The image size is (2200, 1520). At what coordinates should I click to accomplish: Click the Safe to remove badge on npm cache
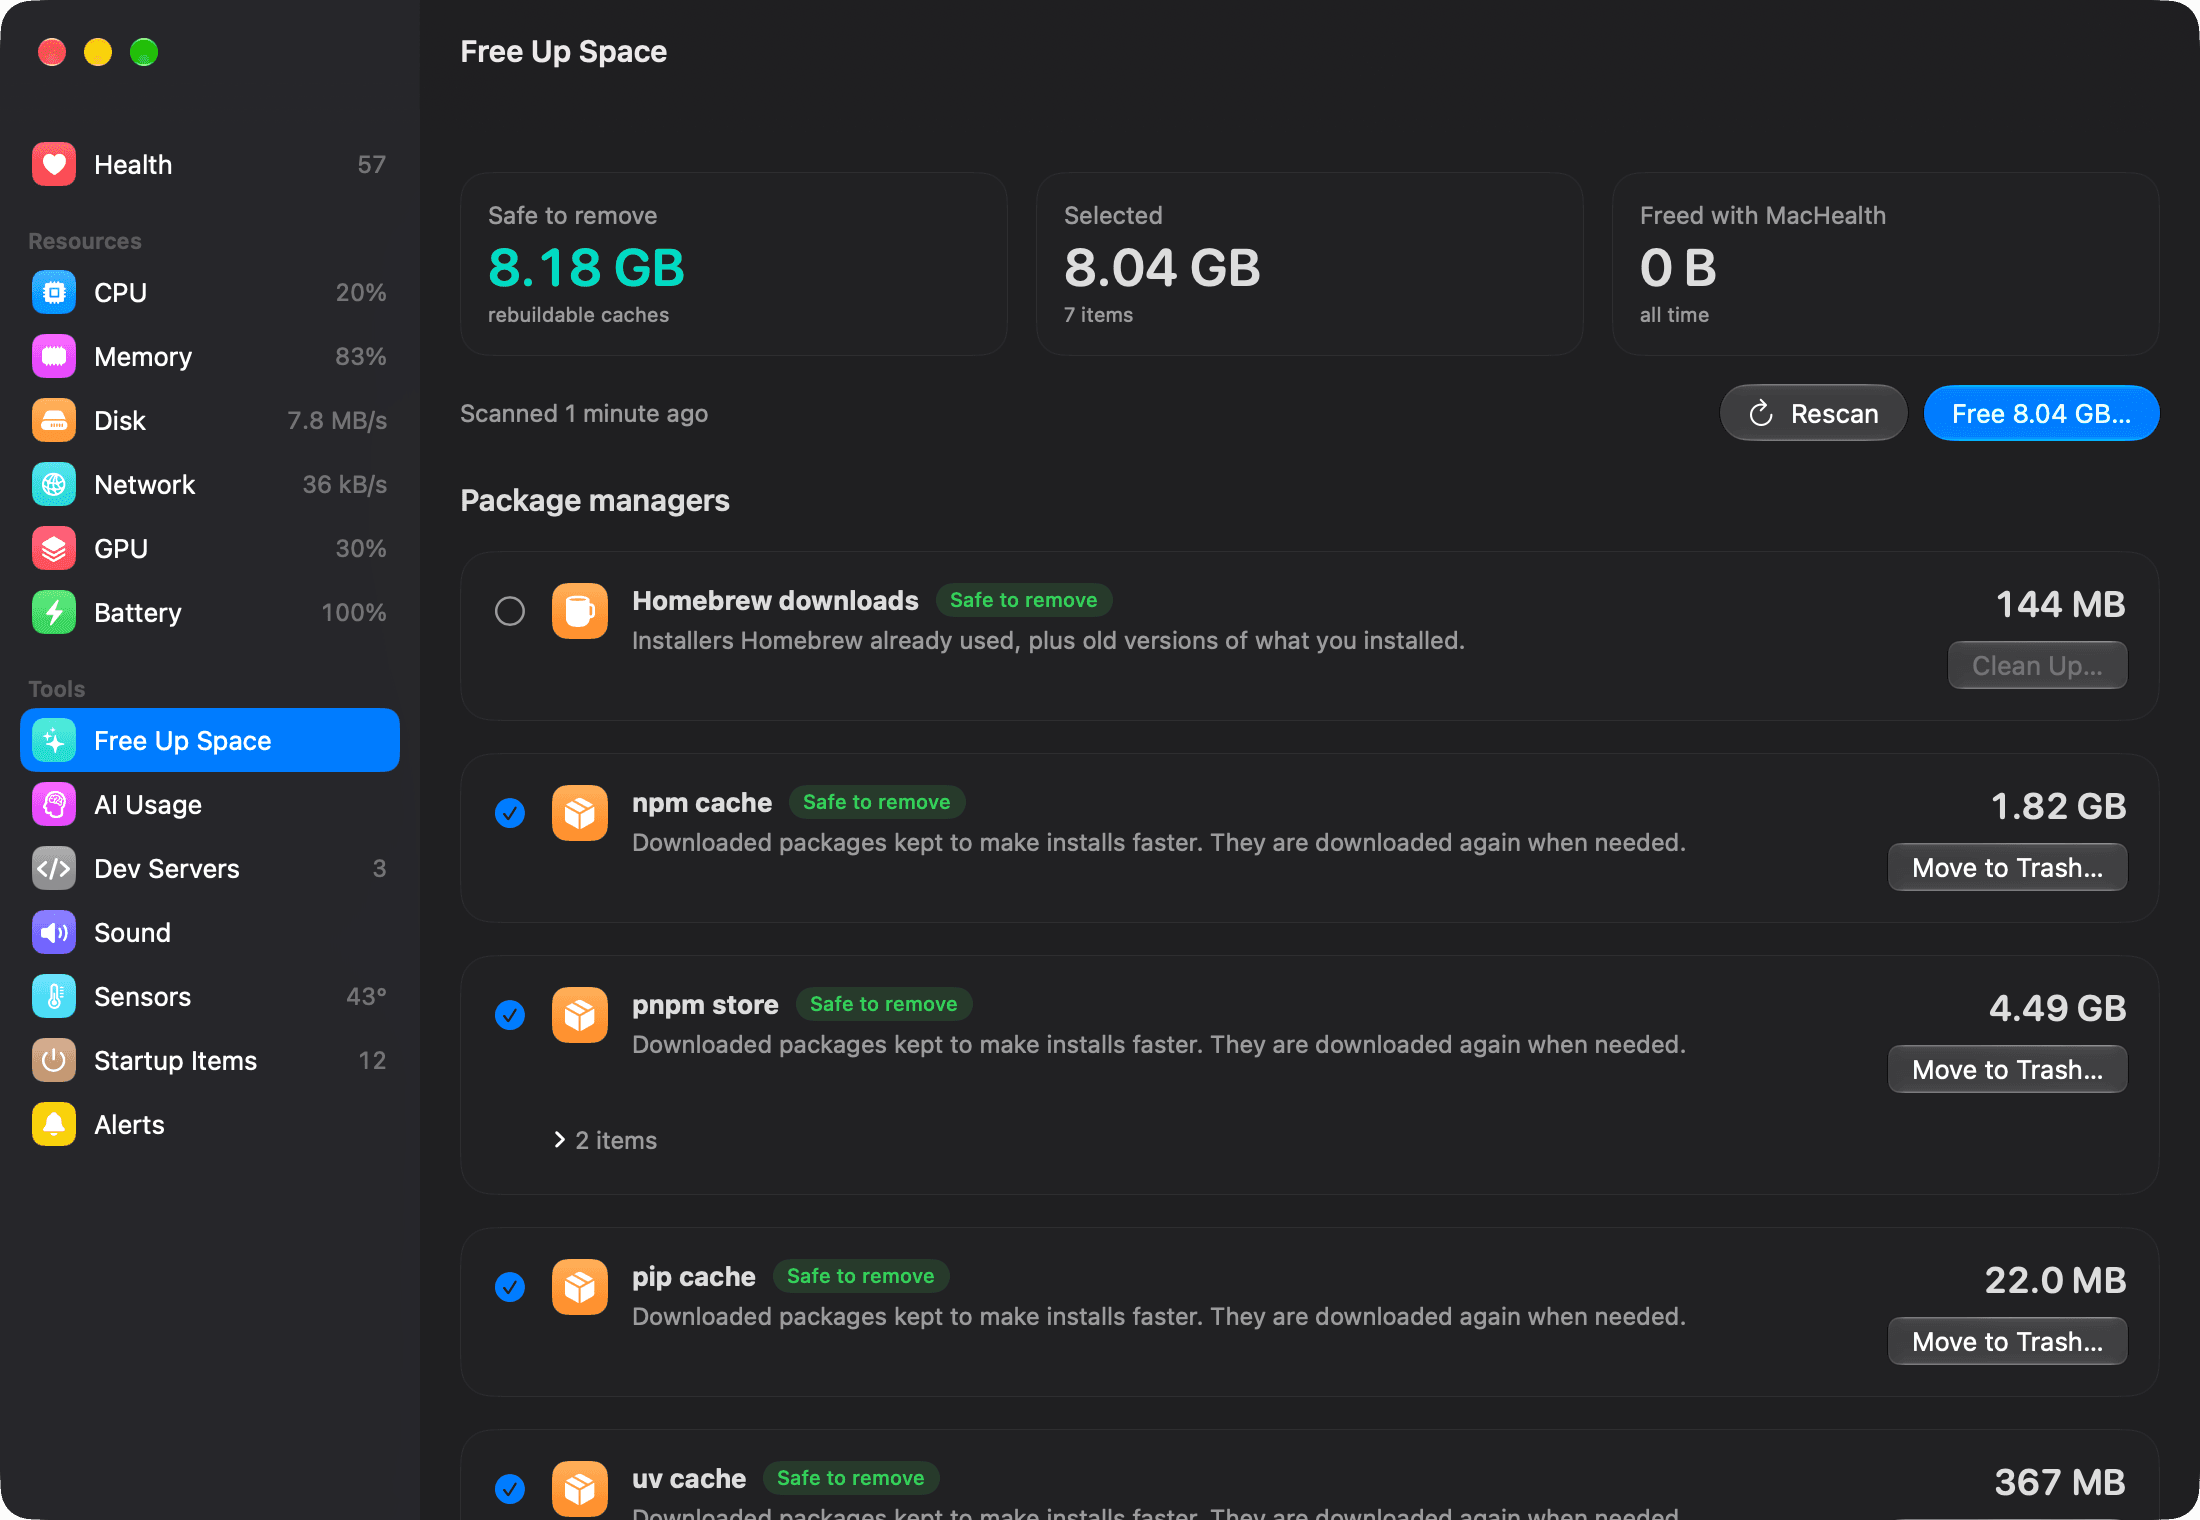tap(877, 802)
